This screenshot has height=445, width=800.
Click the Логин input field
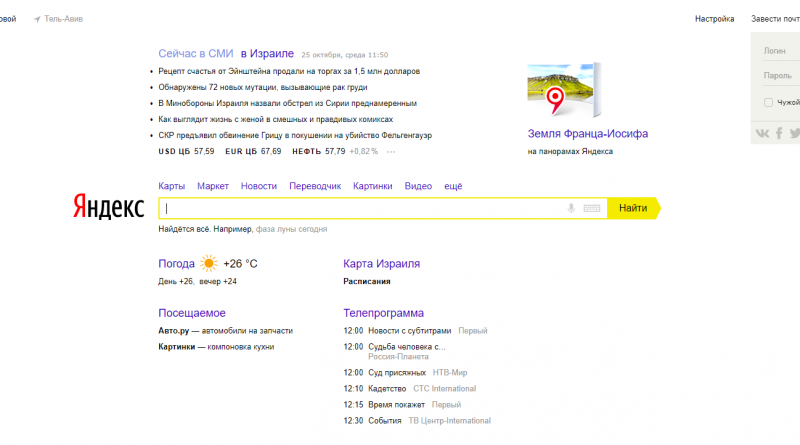(x=782, y=51)
